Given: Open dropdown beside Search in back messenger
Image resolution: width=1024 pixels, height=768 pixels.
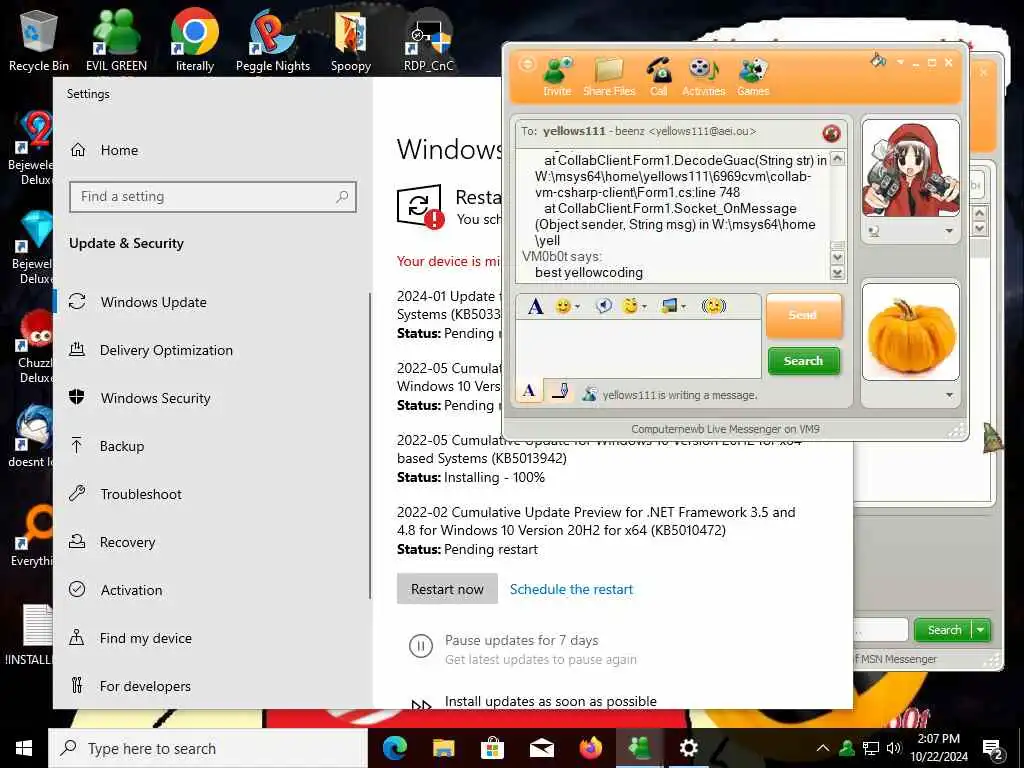Looking at the screenshot, I should tap(980, 630).
